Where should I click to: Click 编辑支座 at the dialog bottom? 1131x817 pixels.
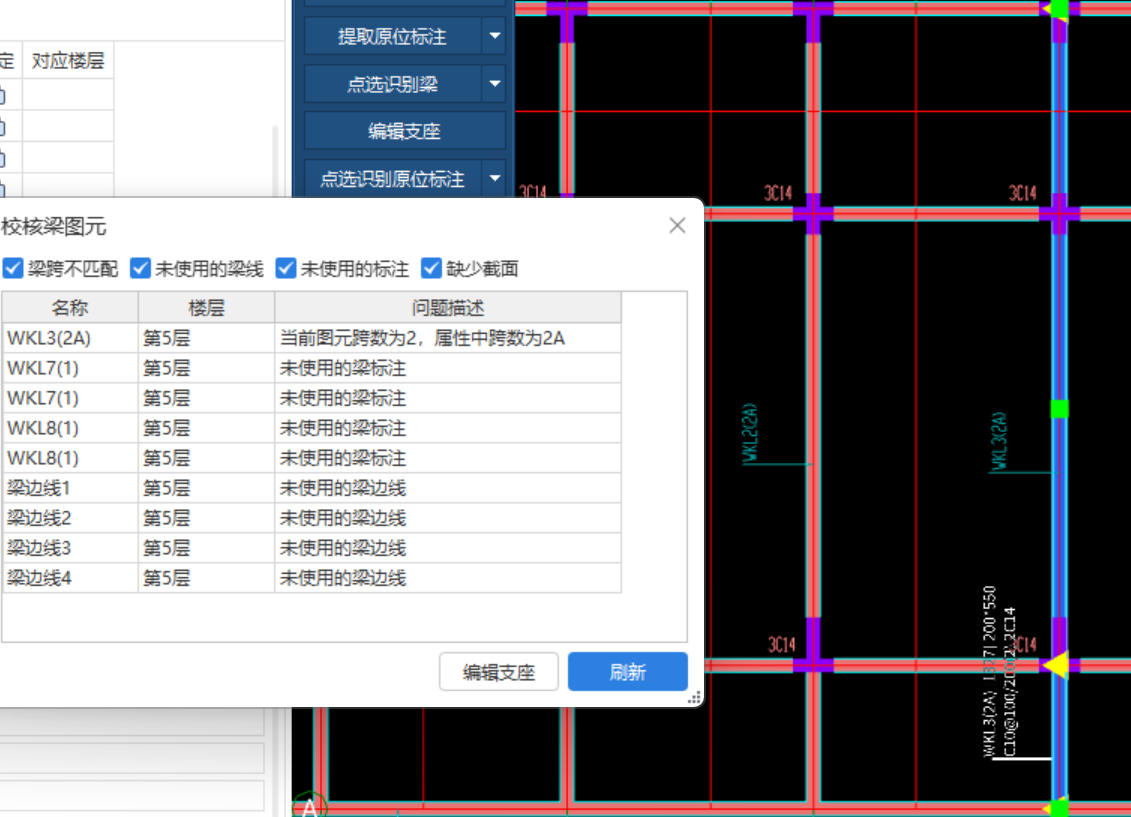498,671
